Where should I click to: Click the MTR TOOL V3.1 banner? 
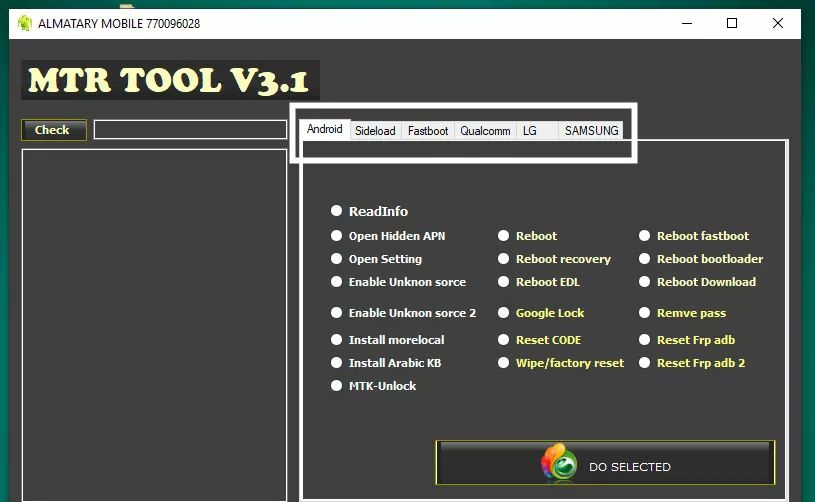170,80
